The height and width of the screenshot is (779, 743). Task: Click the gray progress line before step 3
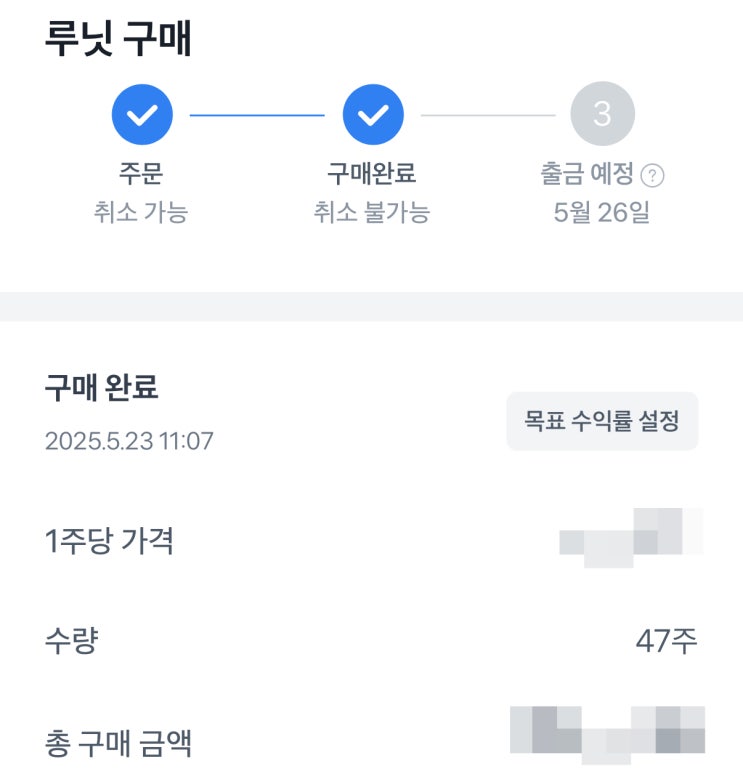tap(488, 115)
